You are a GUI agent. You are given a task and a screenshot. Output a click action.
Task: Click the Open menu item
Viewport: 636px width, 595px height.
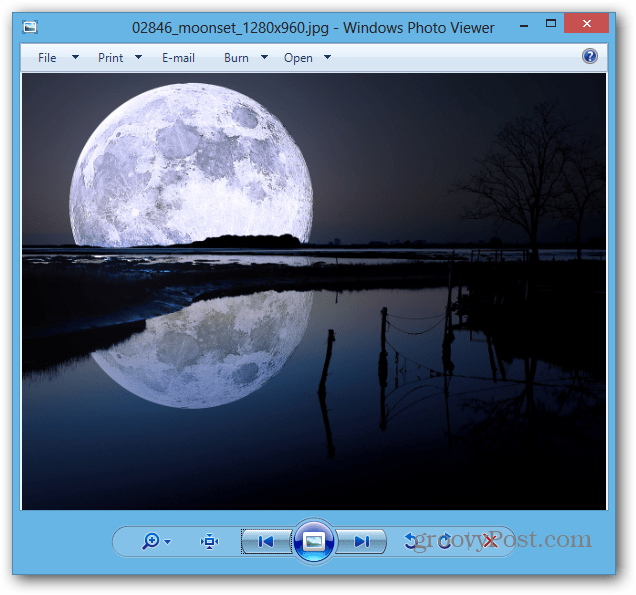298,58
